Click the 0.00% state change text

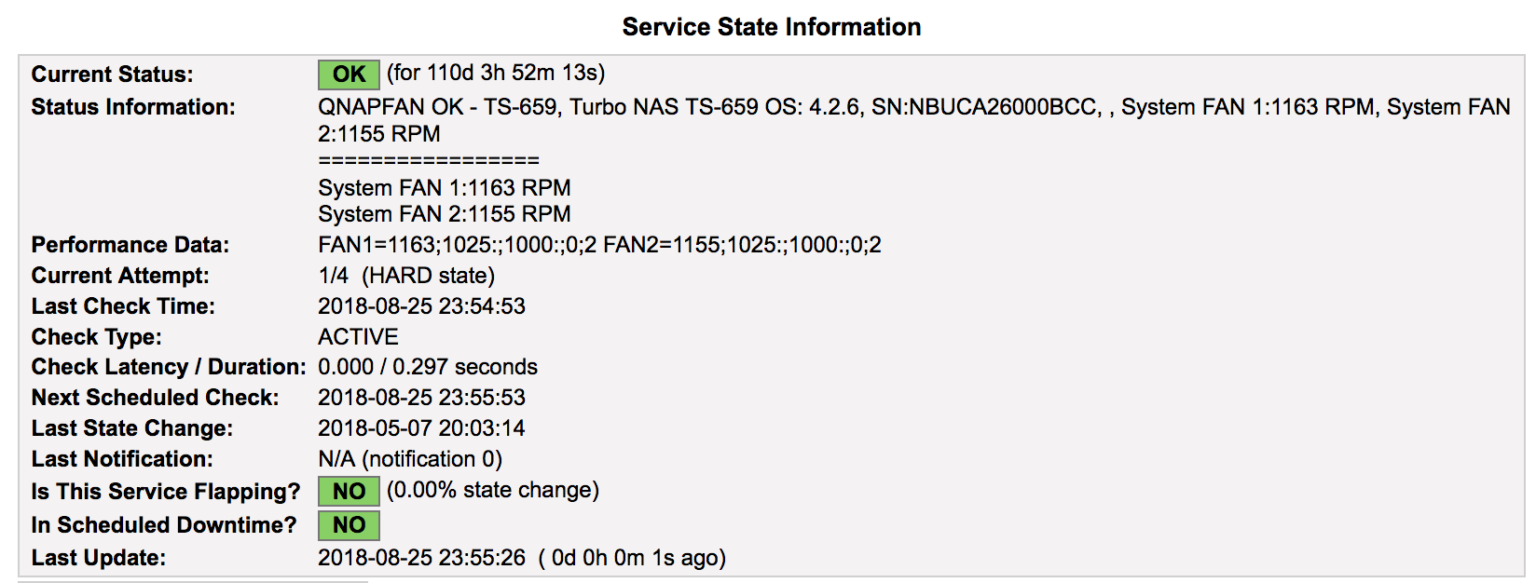click(x=493, y=490)
